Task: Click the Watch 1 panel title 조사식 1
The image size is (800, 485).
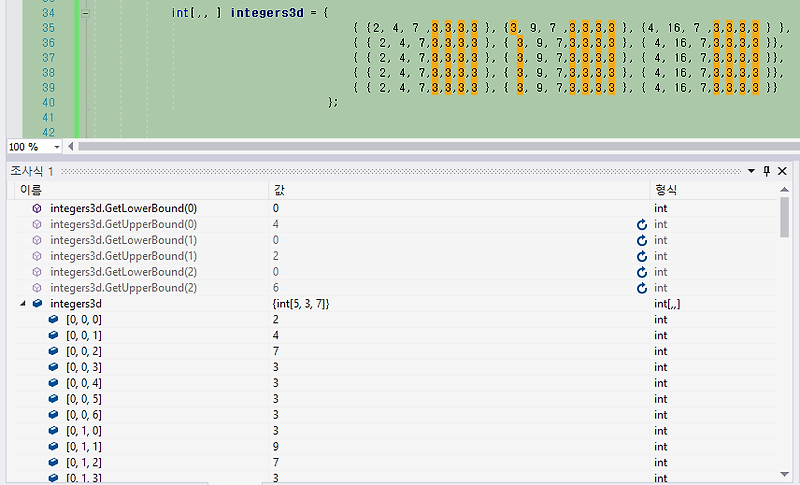Action: pos(32,171)
